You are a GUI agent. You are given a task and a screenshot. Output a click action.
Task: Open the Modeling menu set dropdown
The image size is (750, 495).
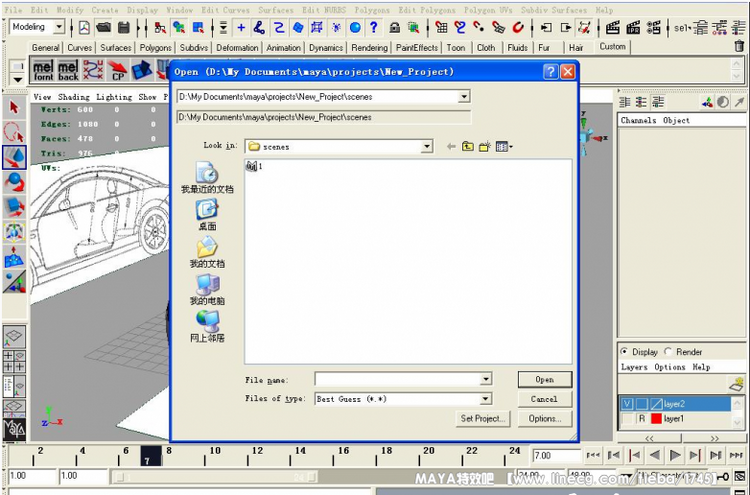click(58, 27)
